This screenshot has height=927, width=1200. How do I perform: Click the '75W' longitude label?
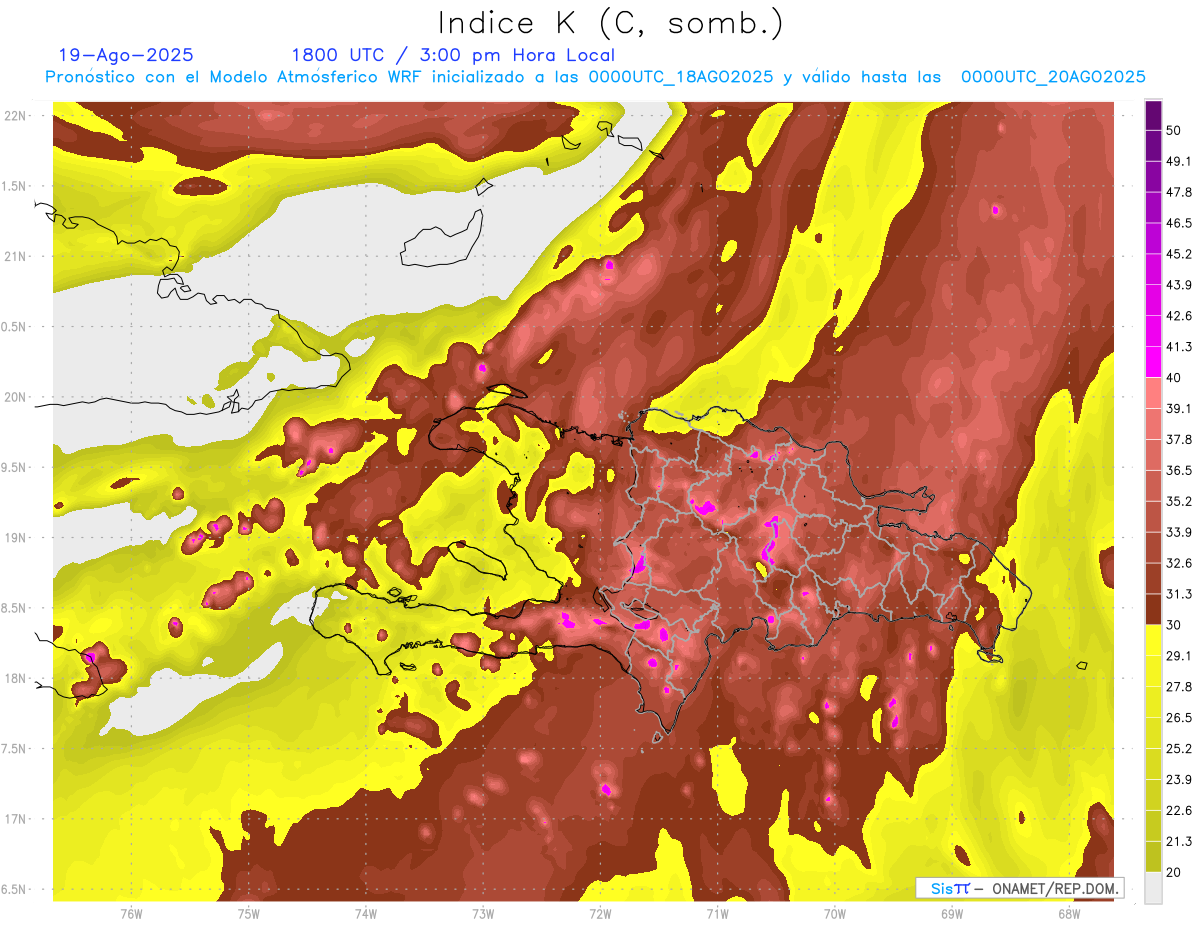[248, 913]
